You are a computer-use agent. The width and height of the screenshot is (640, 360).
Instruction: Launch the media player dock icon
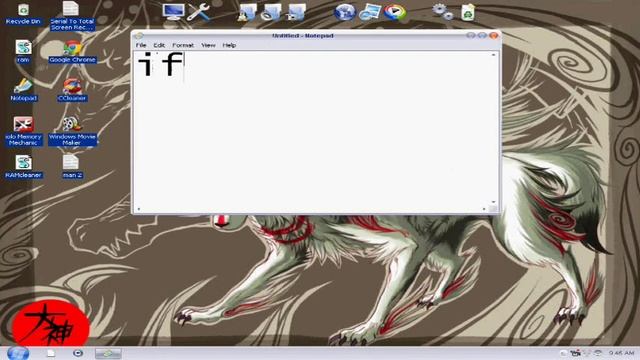coord(395,12)
